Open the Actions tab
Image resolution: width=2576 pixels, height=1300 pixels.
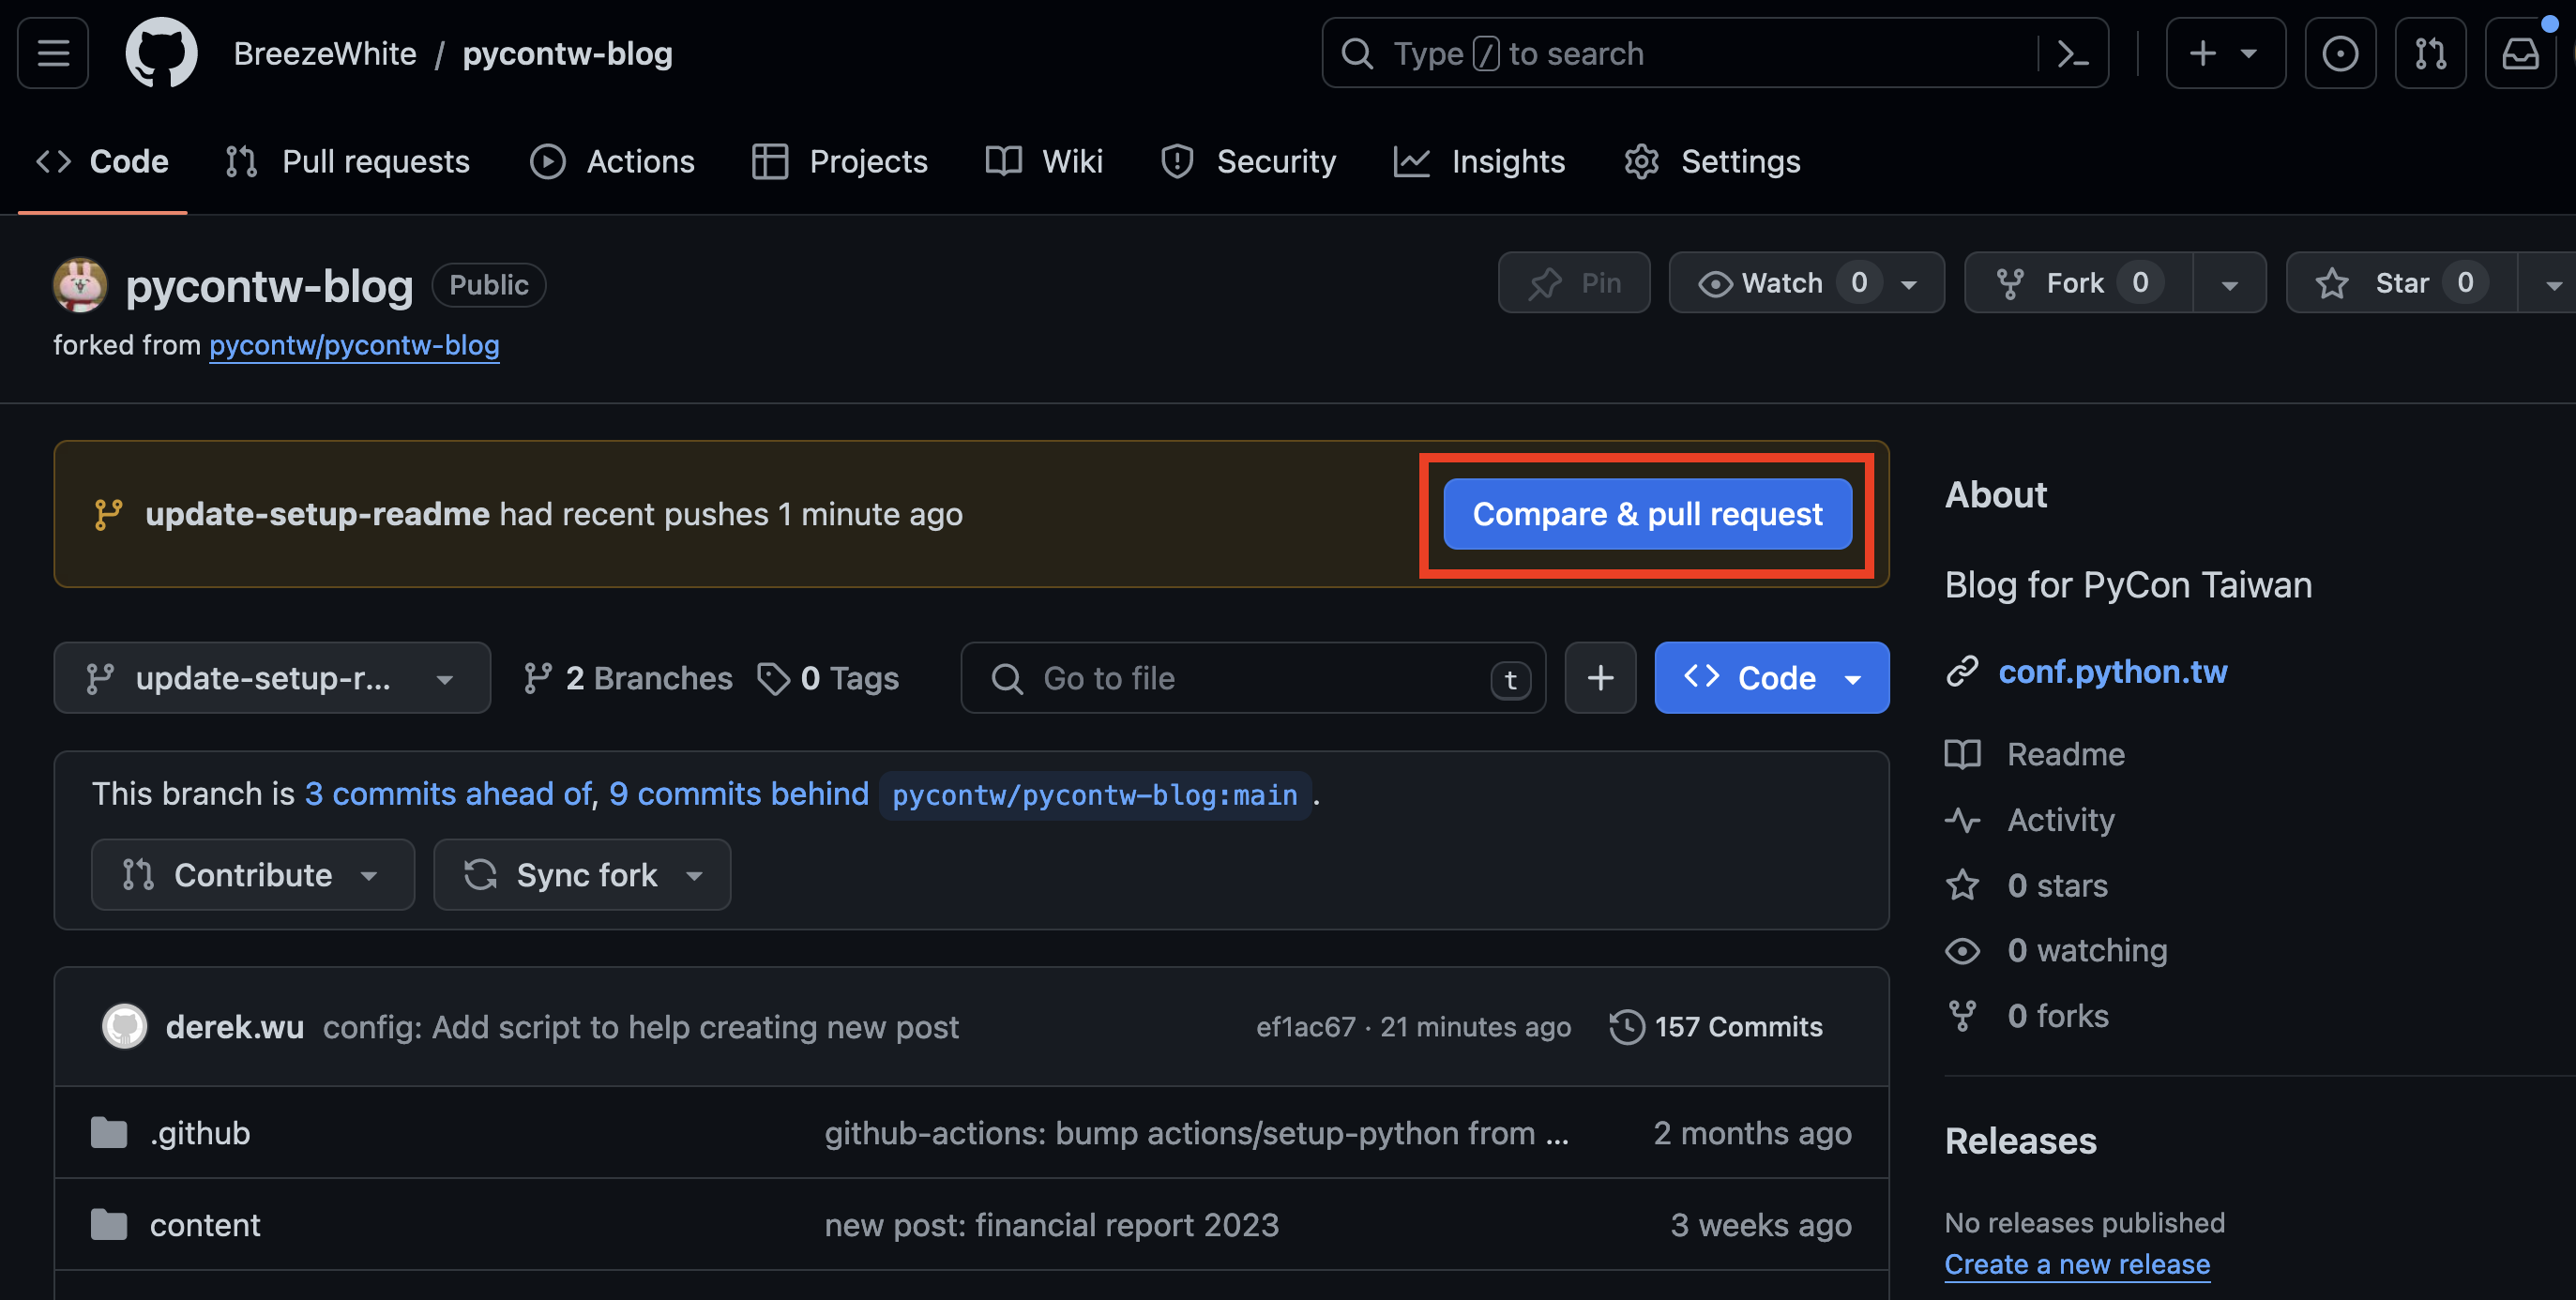click(x=612, y=161)
